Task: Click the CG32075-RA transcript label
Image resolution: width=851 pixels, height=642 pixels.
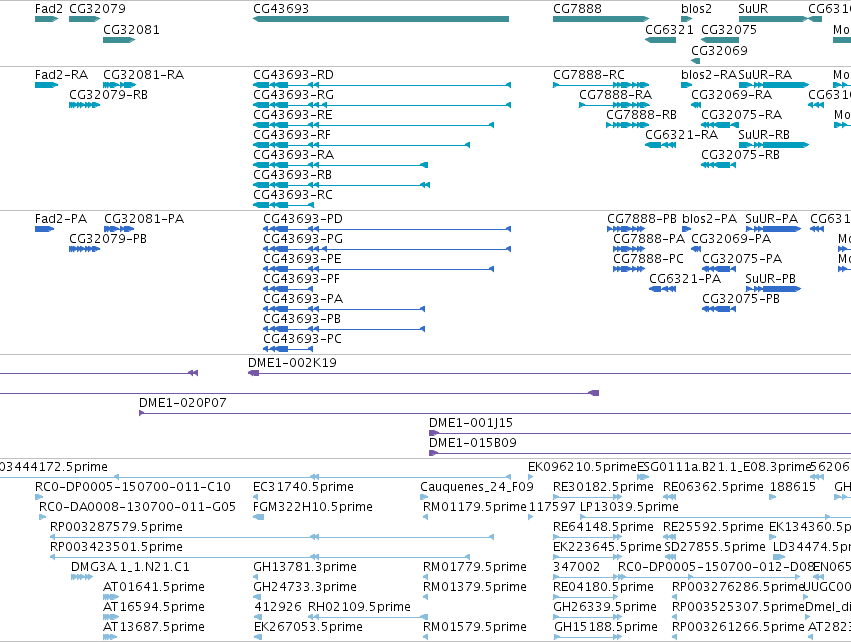Action: [x=741, y=115]
